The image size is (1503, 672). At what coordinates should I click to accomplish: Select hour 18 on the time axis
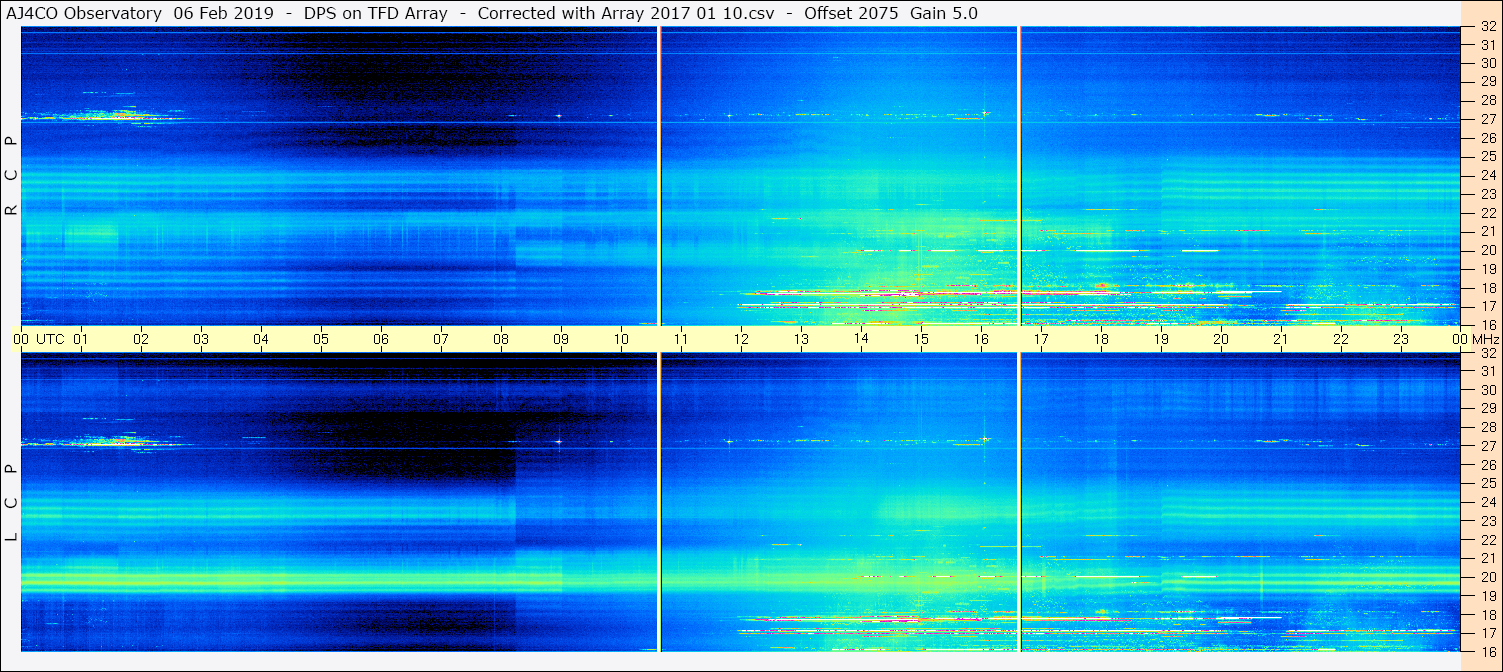click(1101, 339)
